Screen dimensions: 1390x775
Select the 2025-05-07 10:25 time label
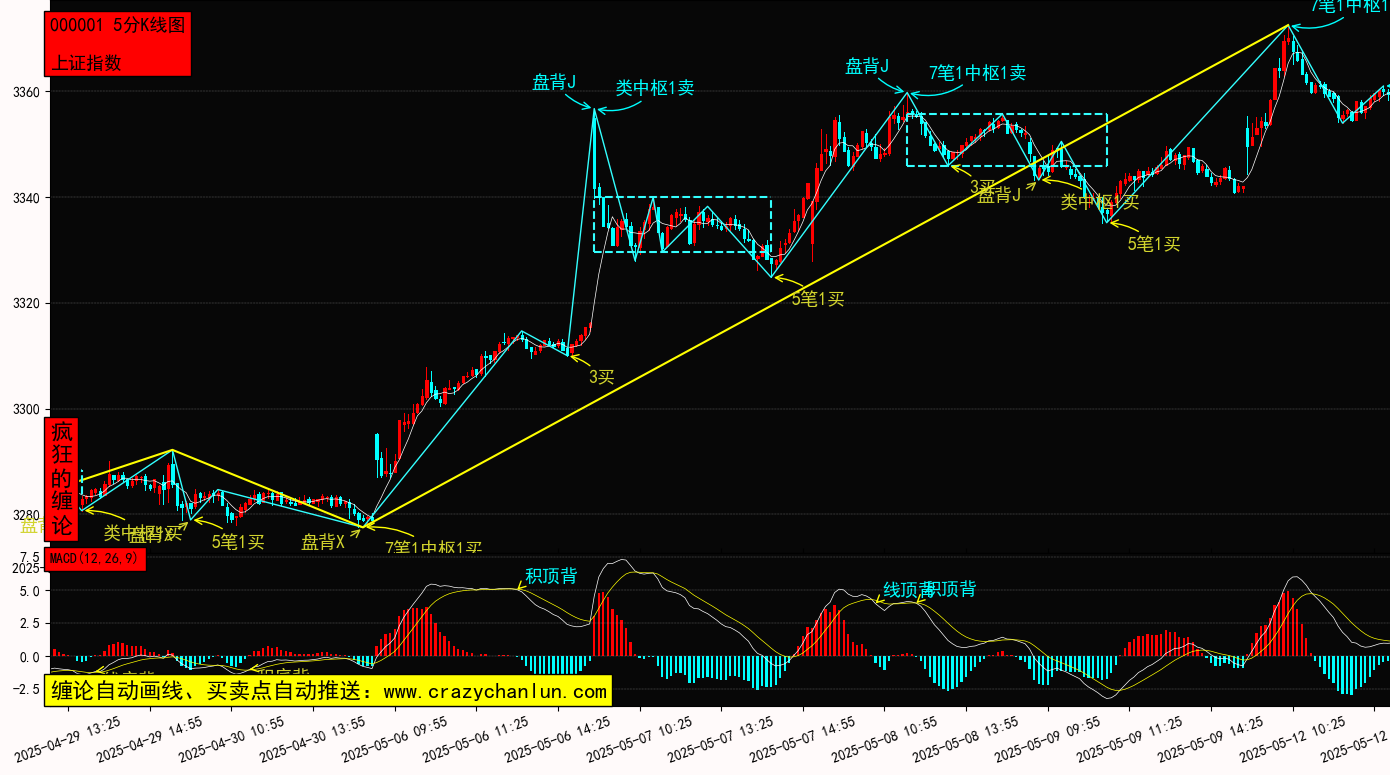point(640,738)
